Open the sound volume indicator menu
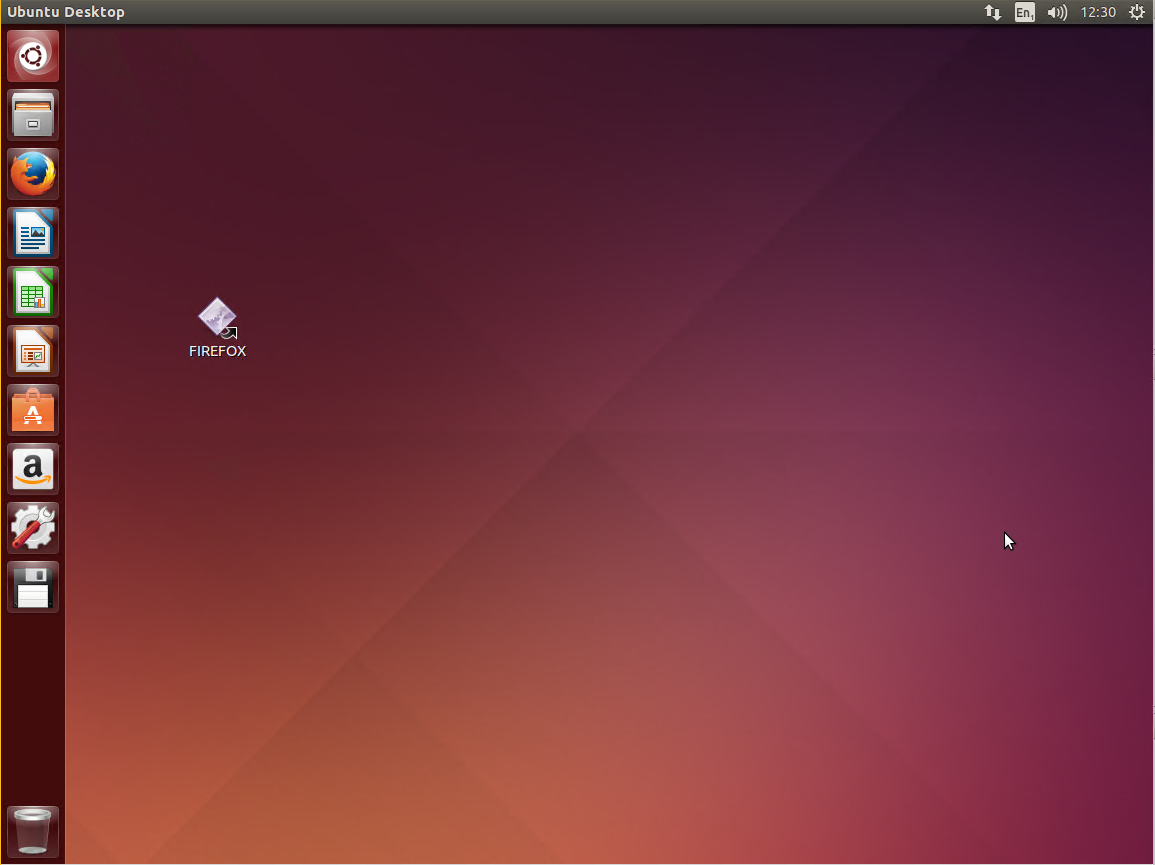1155x865 pixels. (x=1057, y=12)
